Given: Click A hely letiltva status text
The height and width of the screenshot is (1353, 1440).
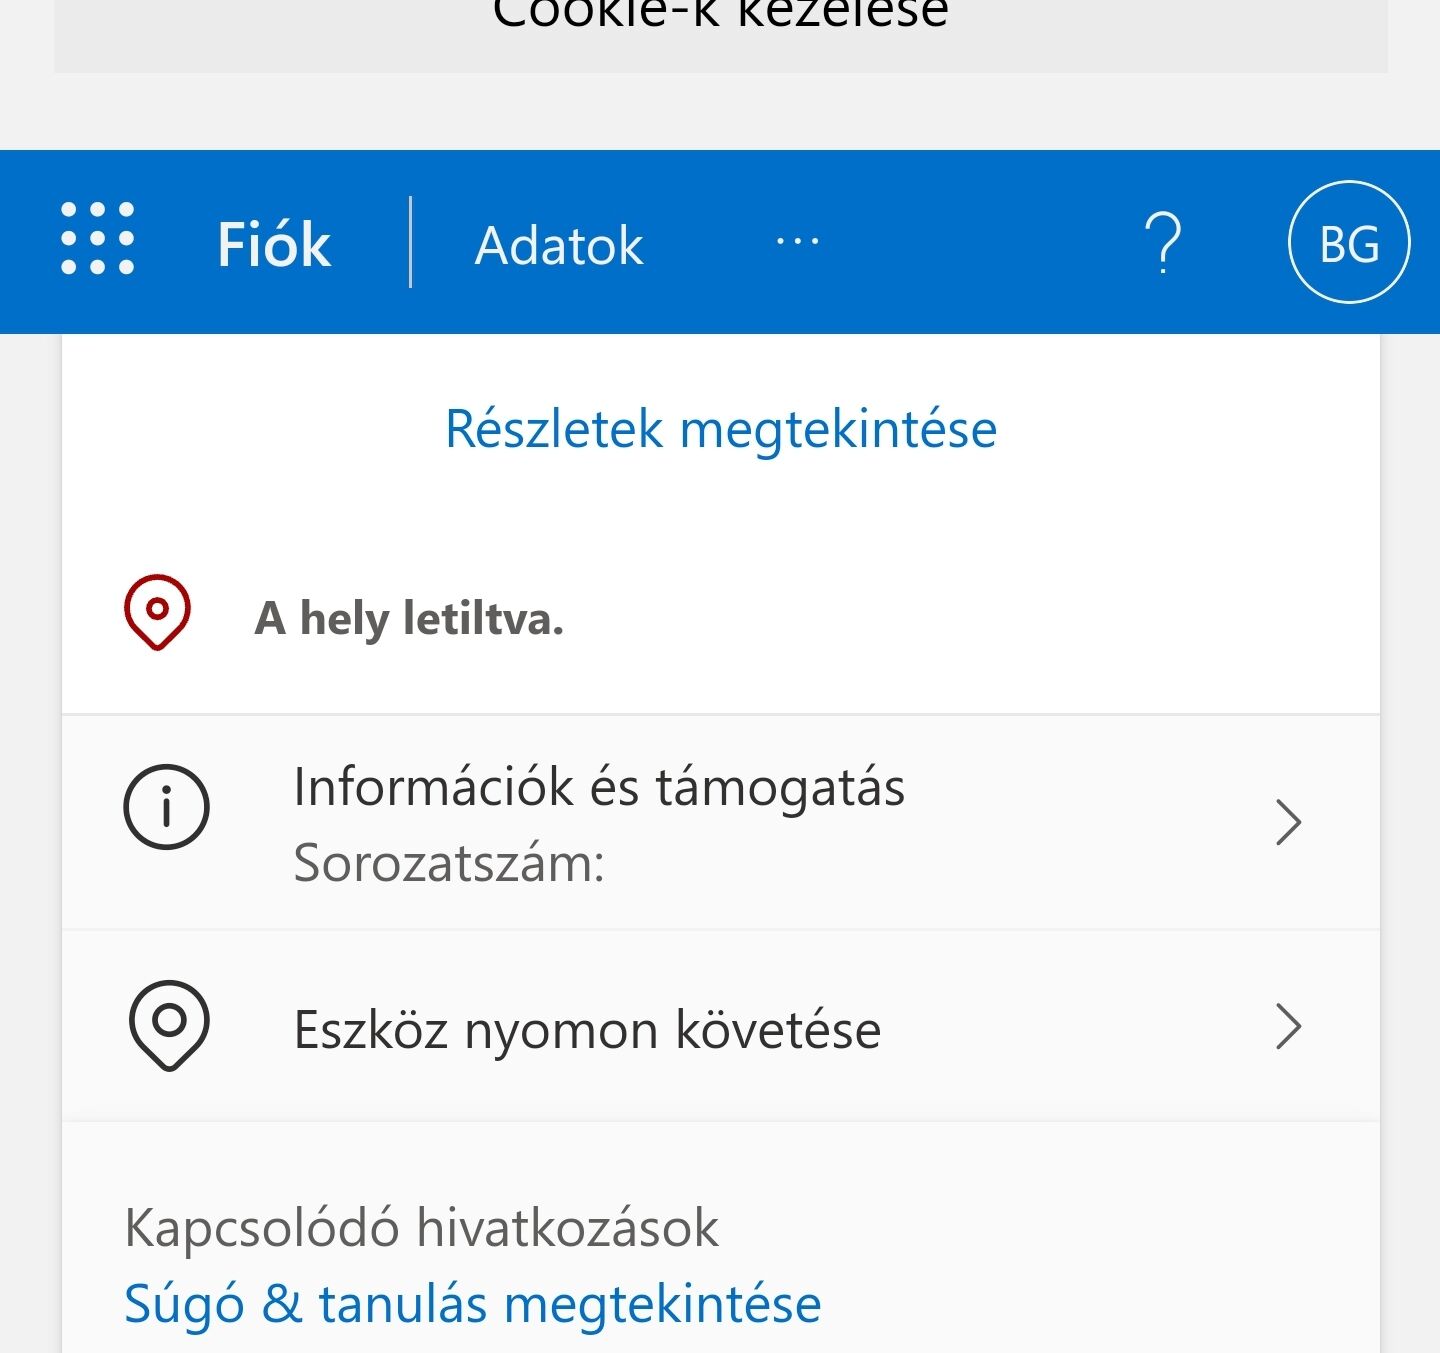Looking at the screenshot, I should click(x=409, y=618).
